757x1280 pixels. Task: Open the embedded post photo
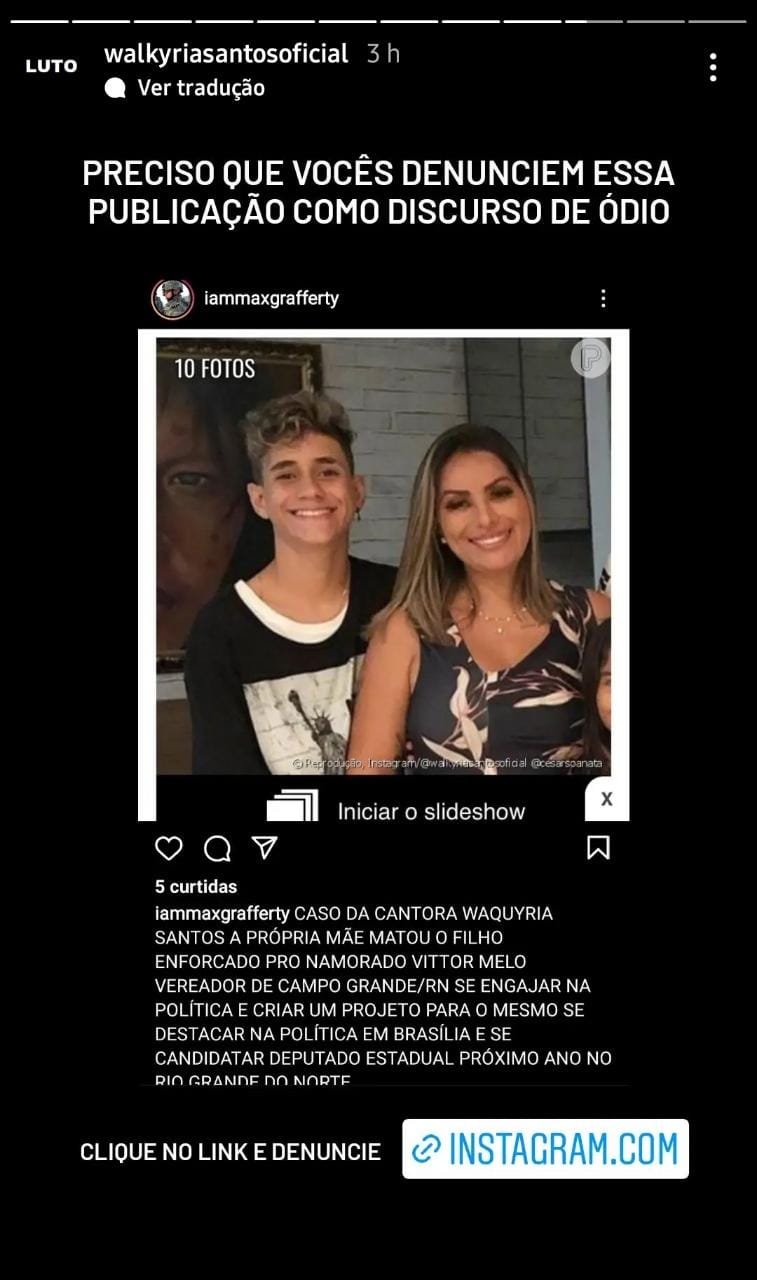point(383,556)
